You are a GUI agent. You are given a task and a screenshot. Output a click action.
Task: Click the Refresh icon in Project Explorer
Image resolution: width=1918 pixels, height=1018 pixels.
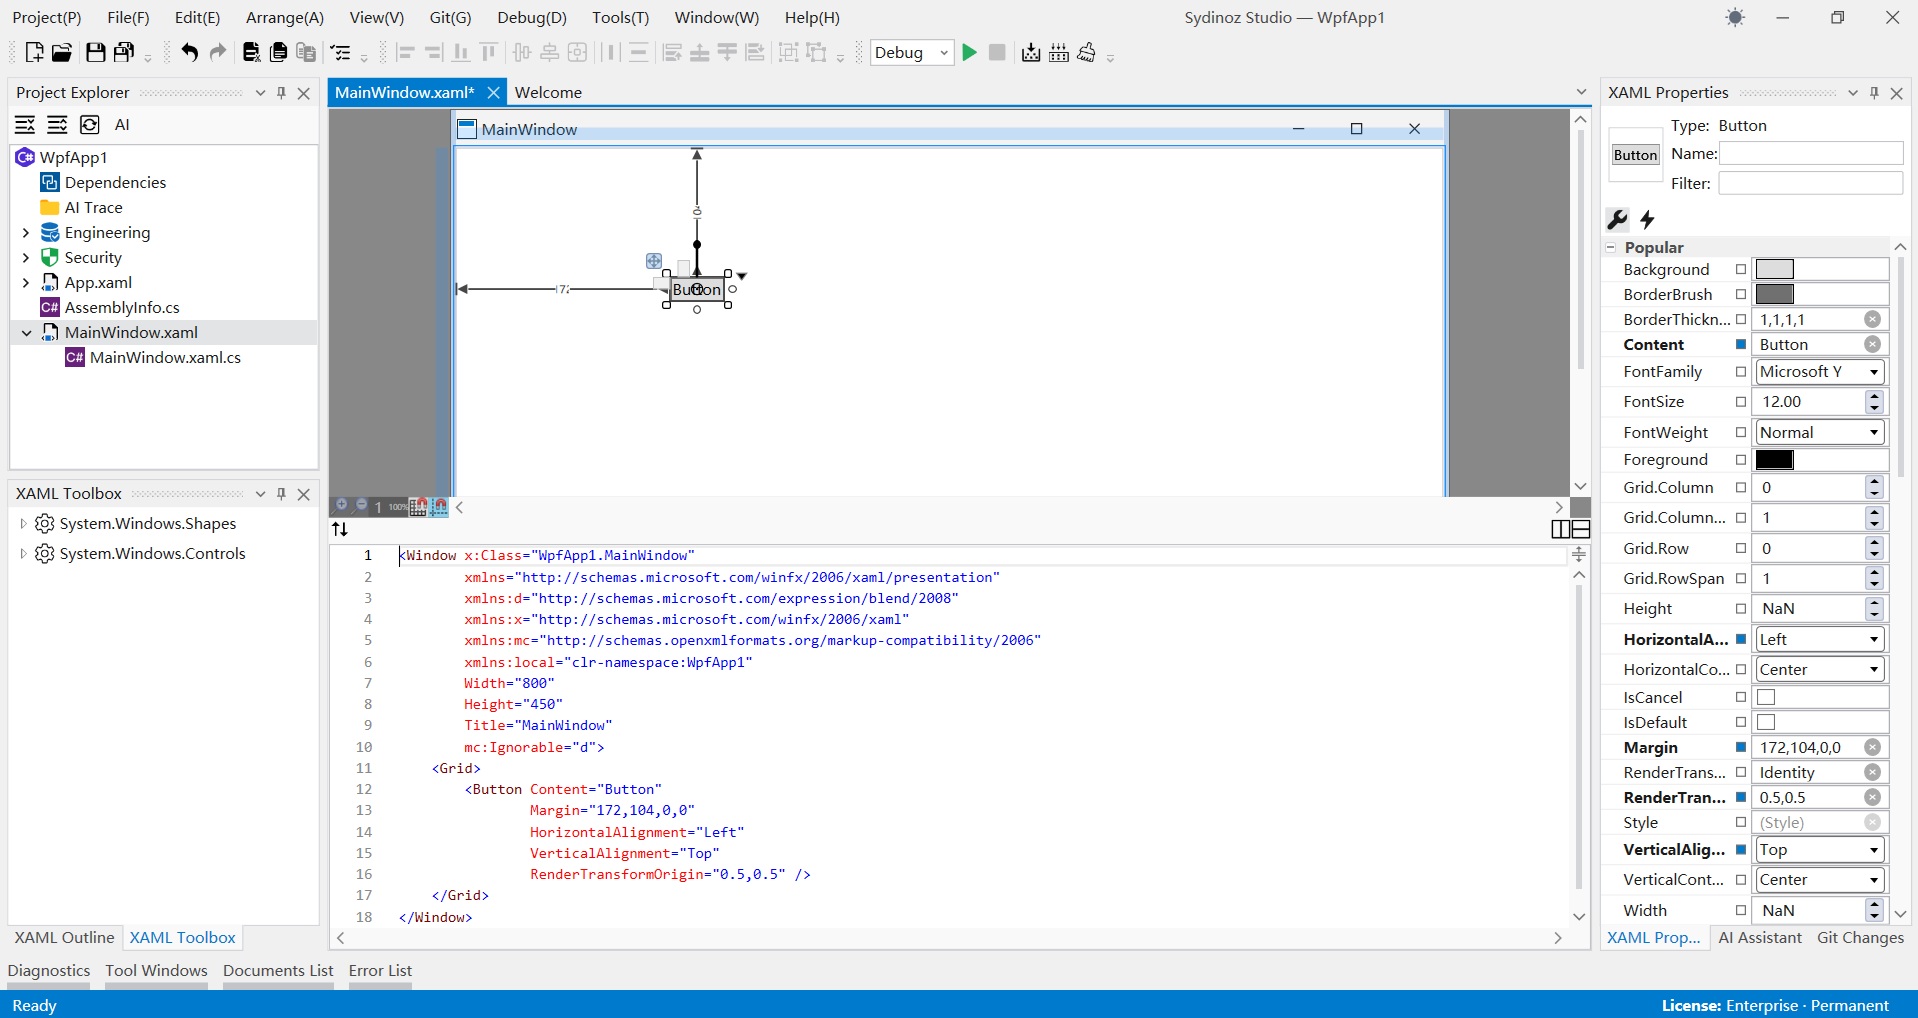[90, 124]
